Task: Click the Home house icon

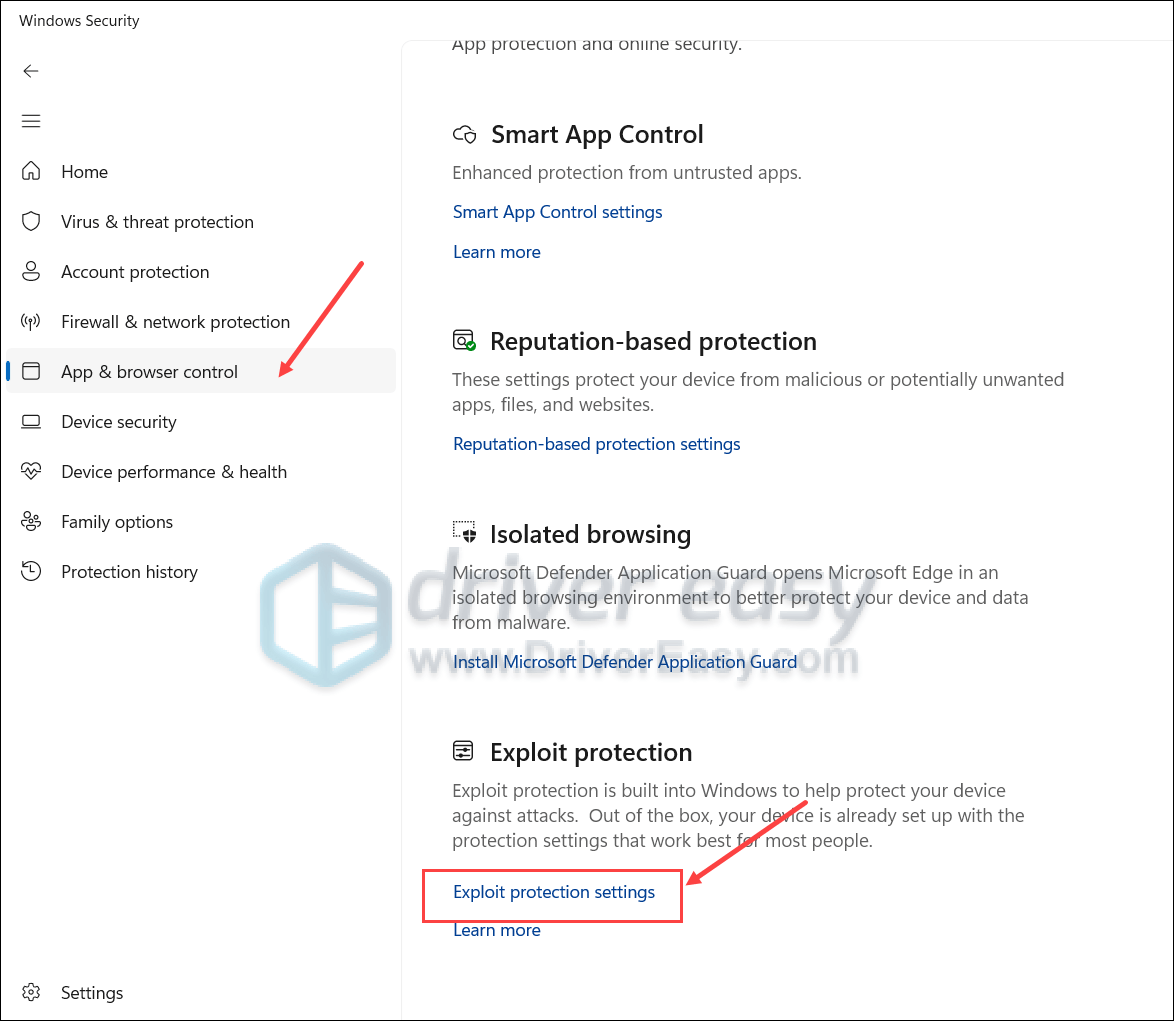Action: coord(31,171)
